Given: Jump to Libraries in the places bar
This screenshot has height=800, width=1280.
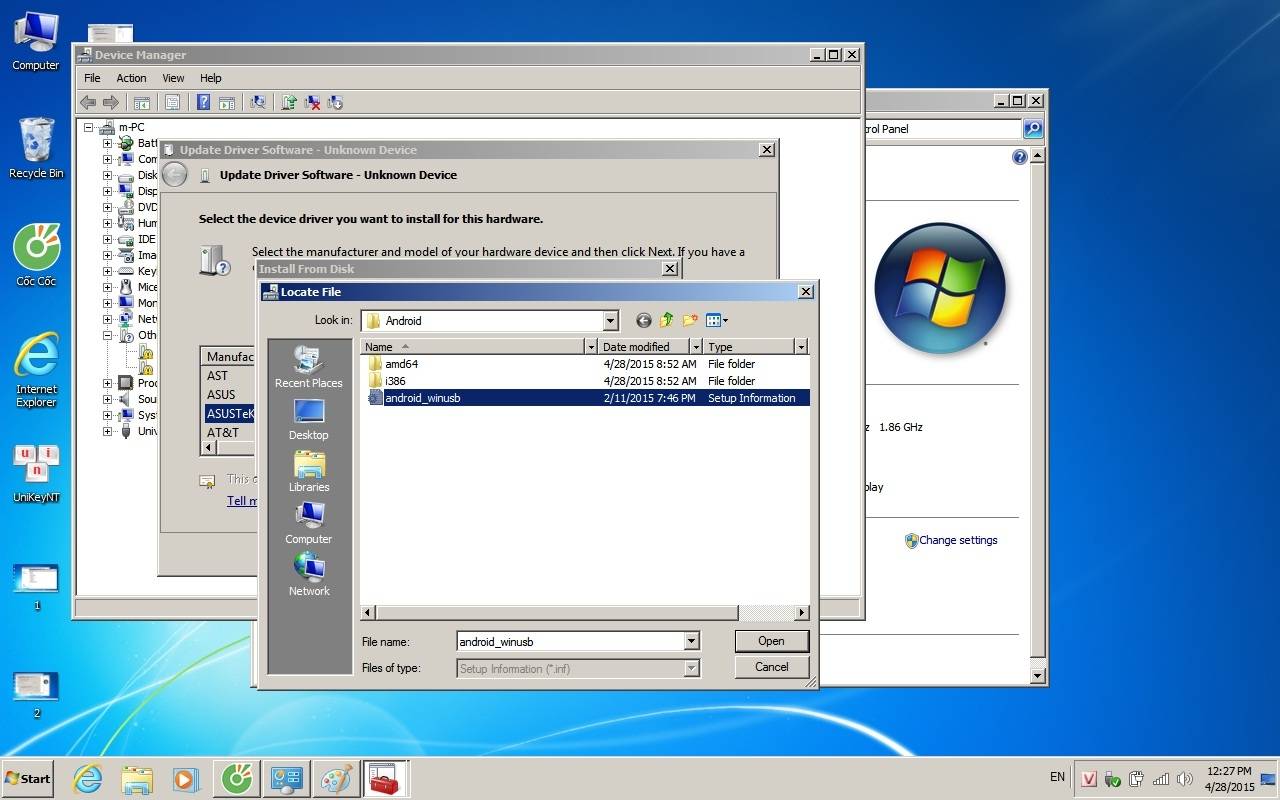Looking at the screenshot, I should (x=308, y=471).
